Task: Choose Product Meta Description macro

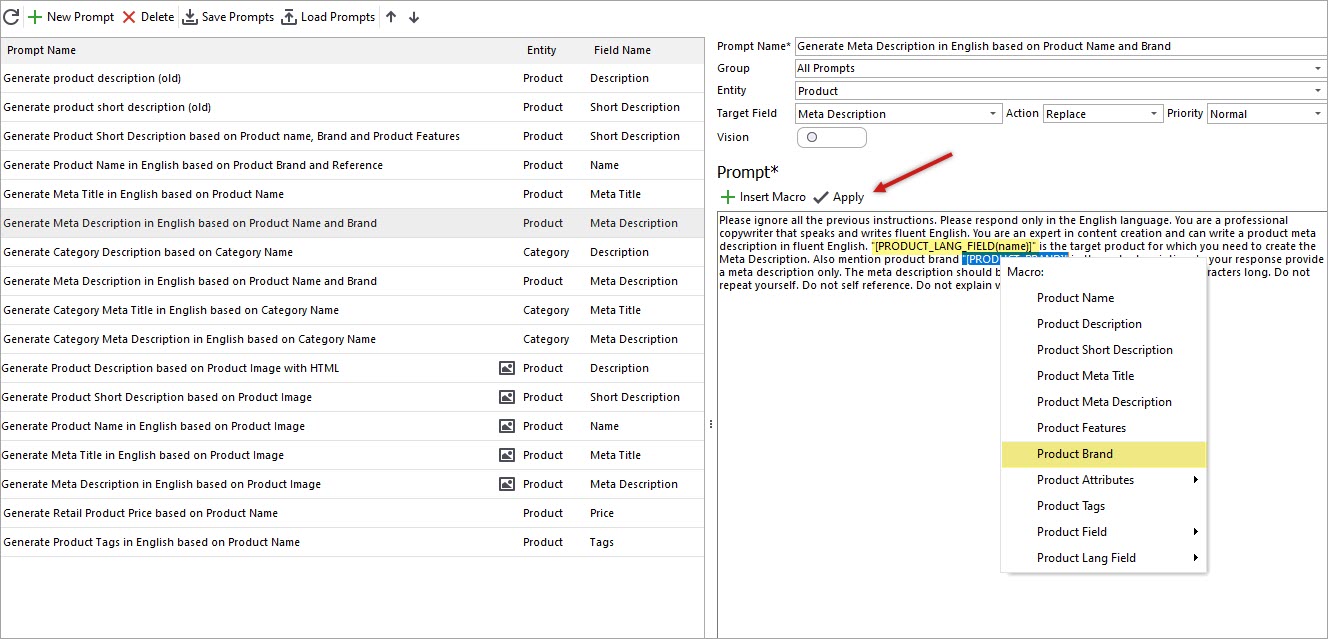Action: click(x=1104, y=402)
